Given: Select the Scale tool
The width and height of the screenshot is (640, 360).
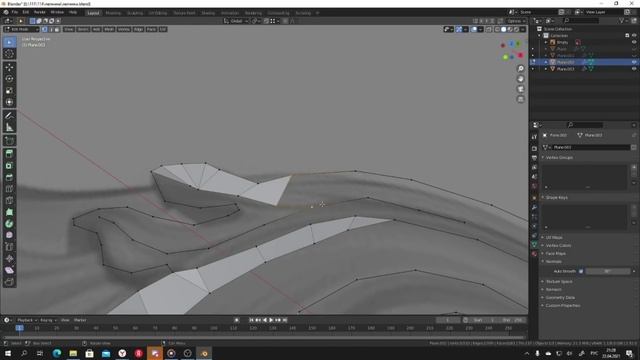Looking at the screenshot, I should pyautogui.click(x=9, y=90).
